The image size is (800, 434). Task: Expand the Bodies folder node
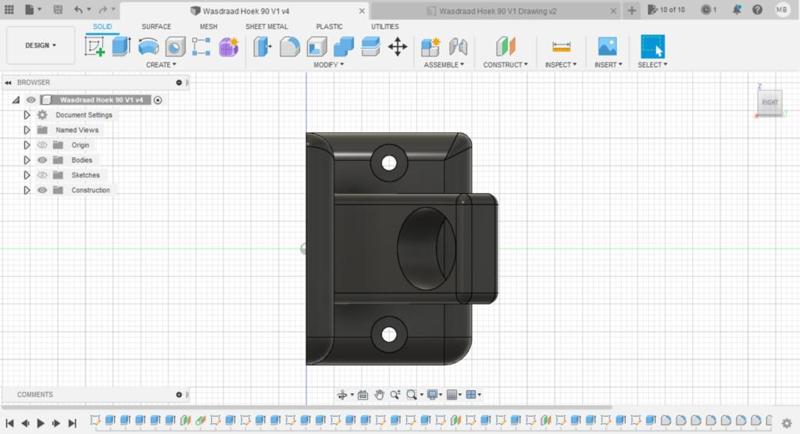[x=27, y=160]
